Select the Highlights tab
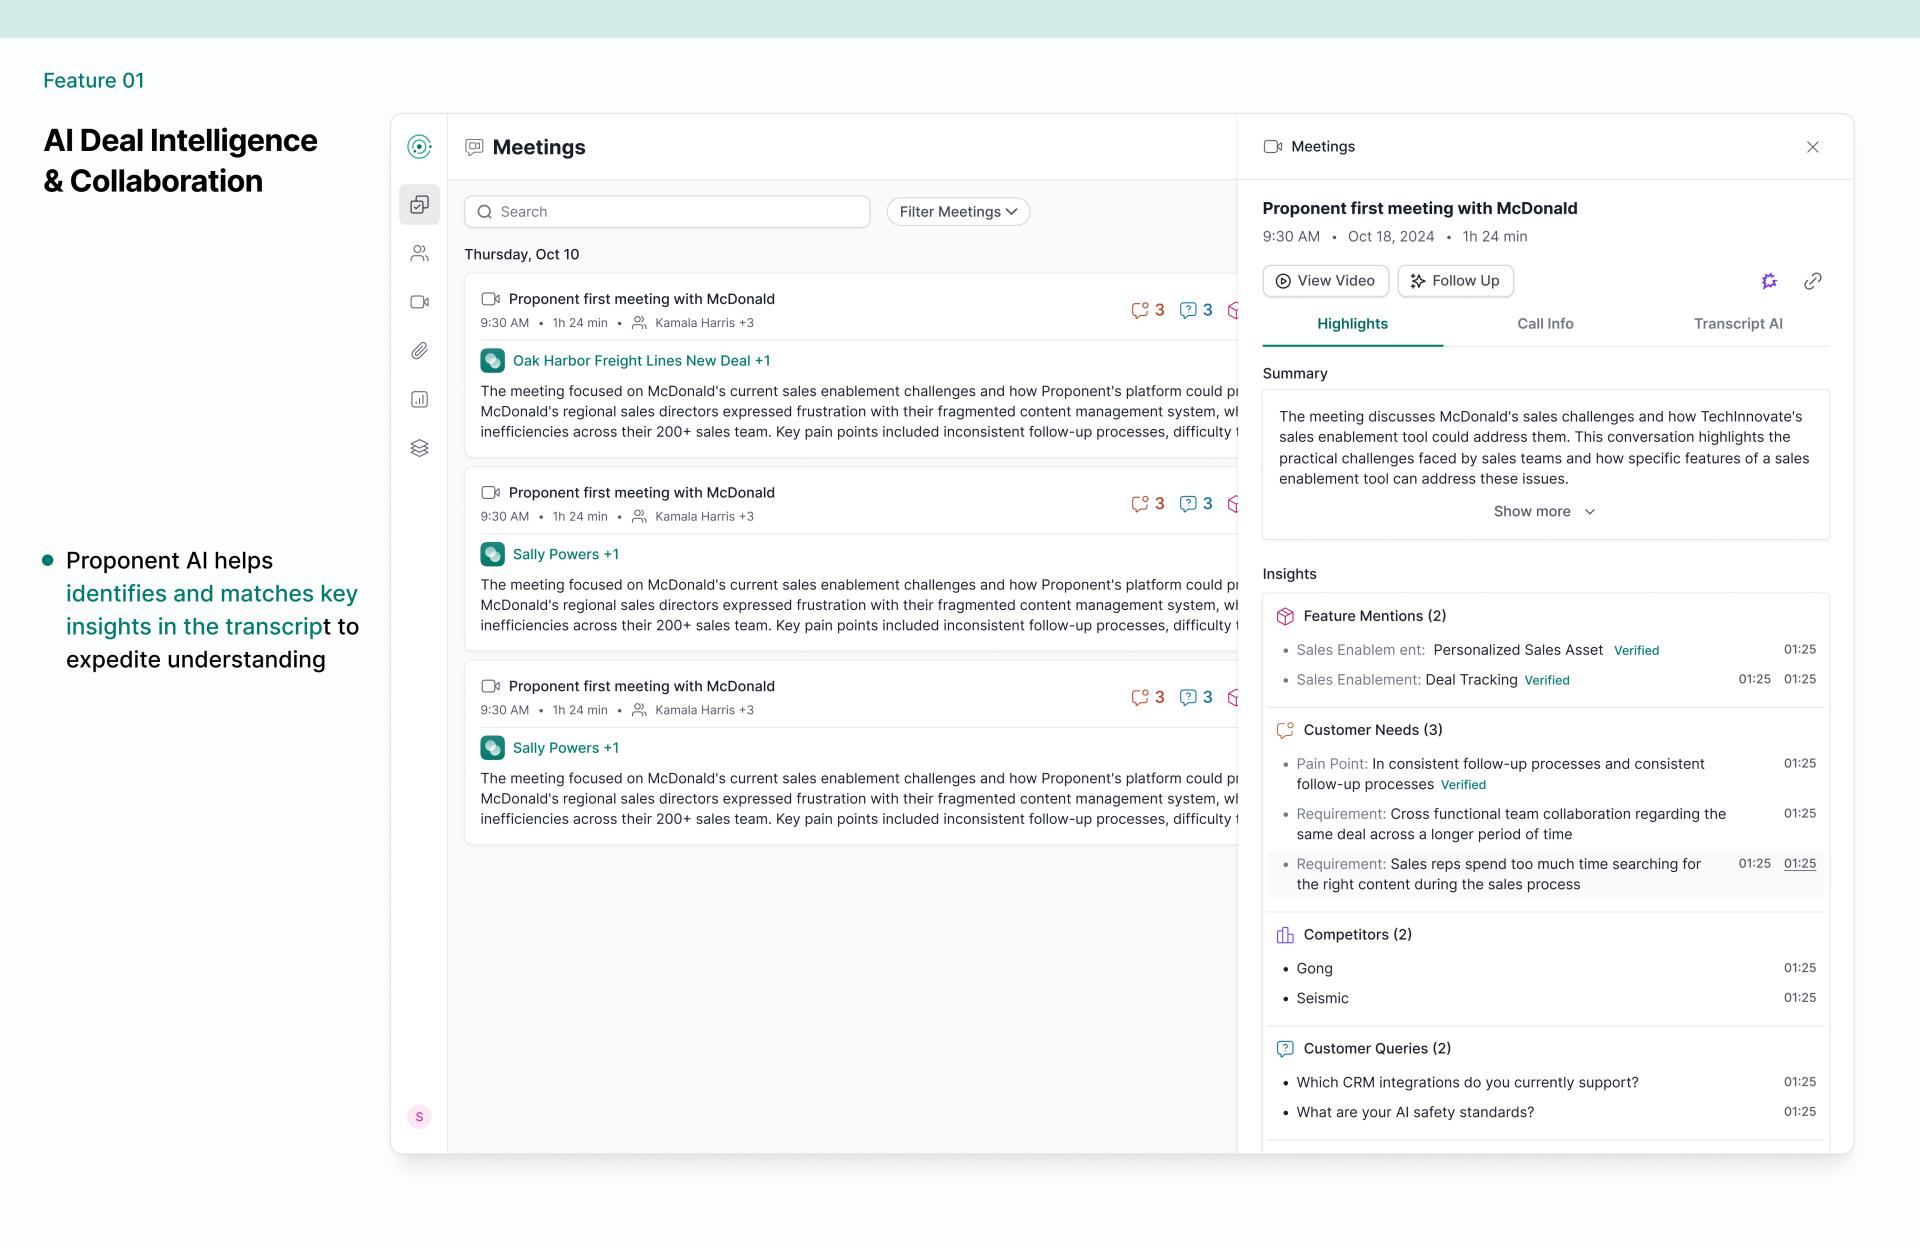Image resolution: width=1920 pixels, height=1246 pixels. click(1352, 324)
